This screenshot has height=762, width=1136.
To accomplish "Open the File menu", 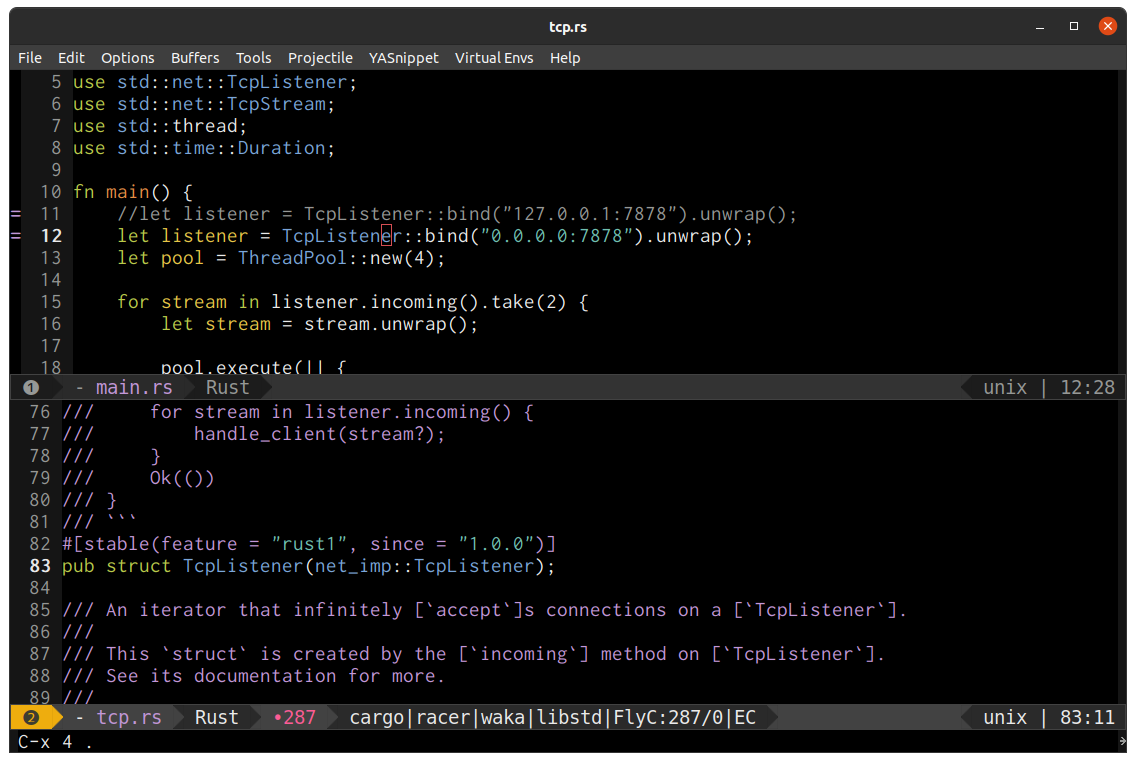I will point(30,58).
